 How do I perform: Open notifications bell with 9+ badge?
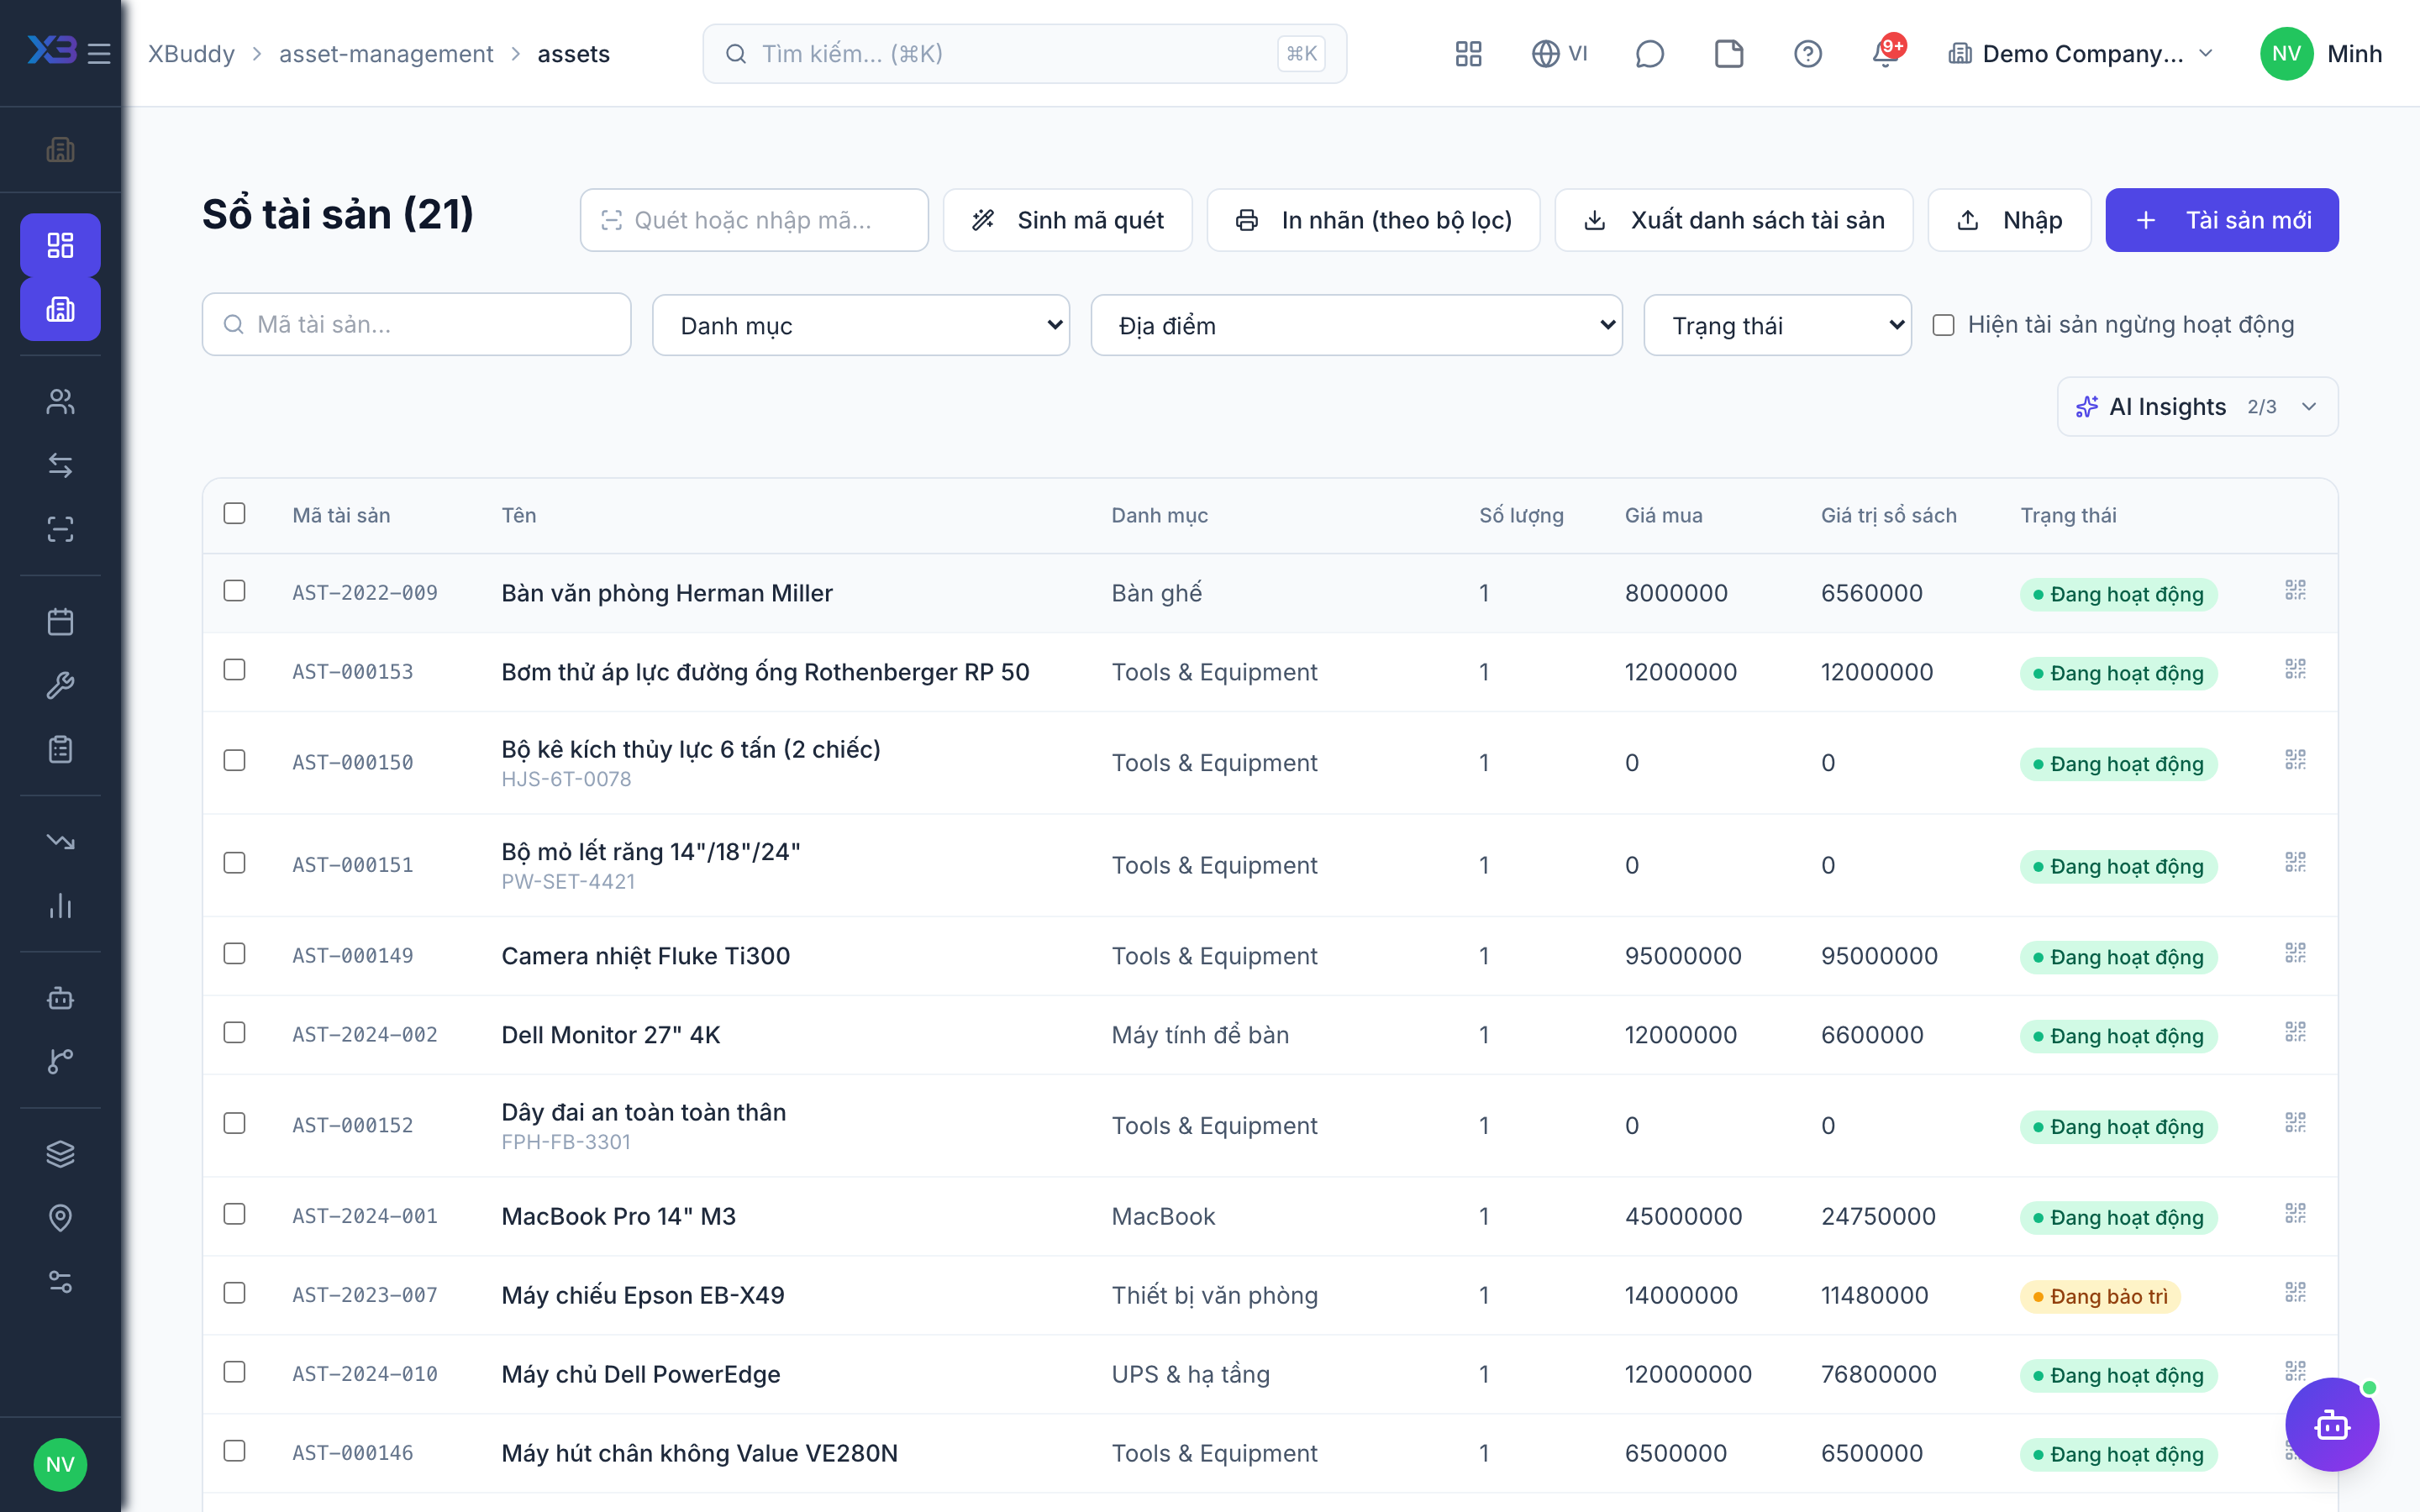(x=1887, y=52)
